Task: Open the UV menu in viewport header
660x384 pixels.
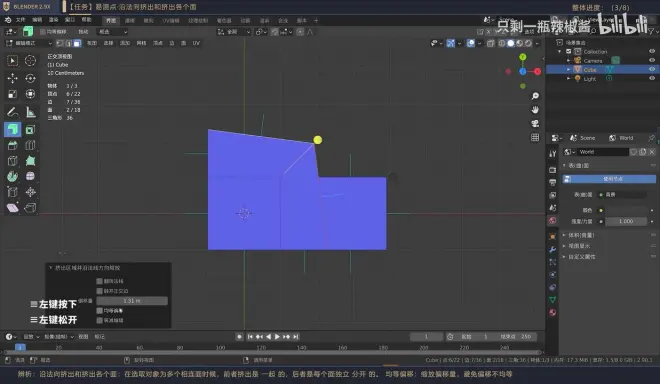Action: [x=196, y=43]
